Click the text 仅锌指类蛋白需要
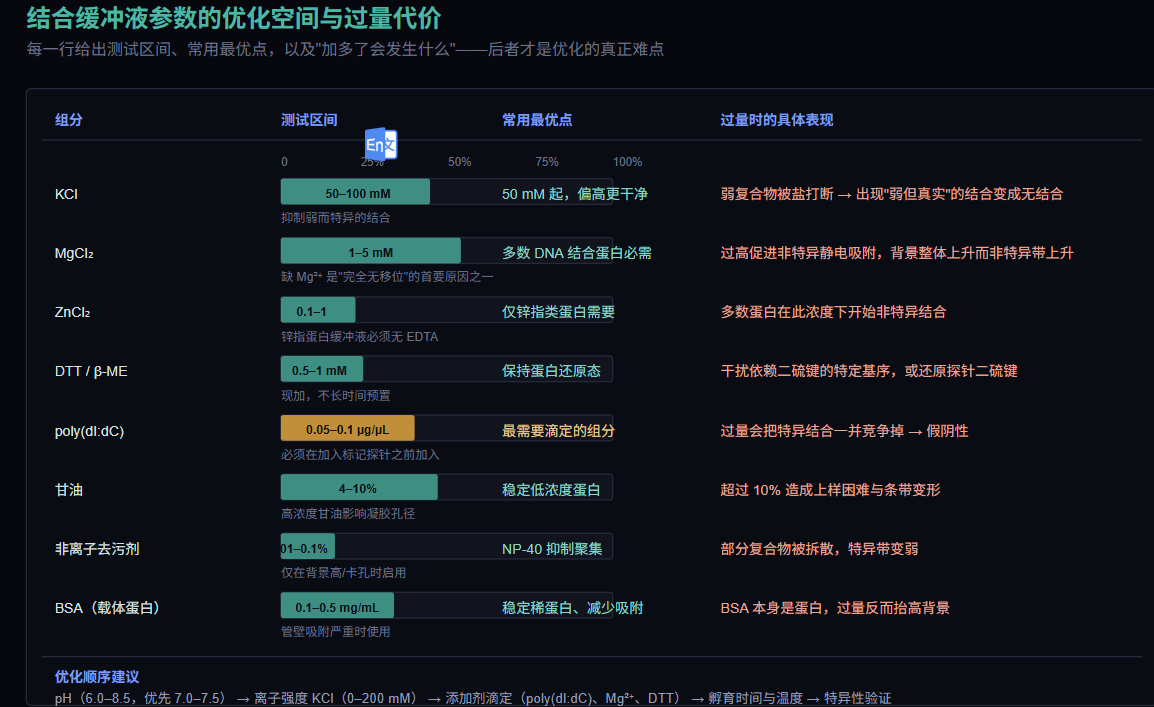Image resolution: width=1154 pixels, height=707 pixels. coord(559,312)
